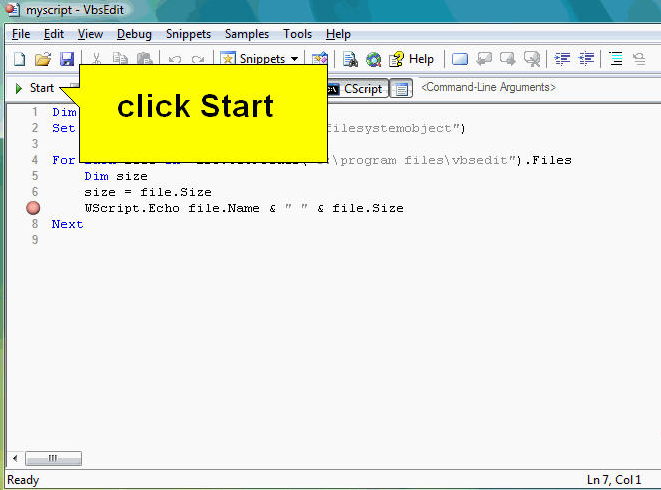Open the Help menu
Image resolution: width=661 pixels, height=490 pixels.
pyautogui.click(x=338, y=34)
